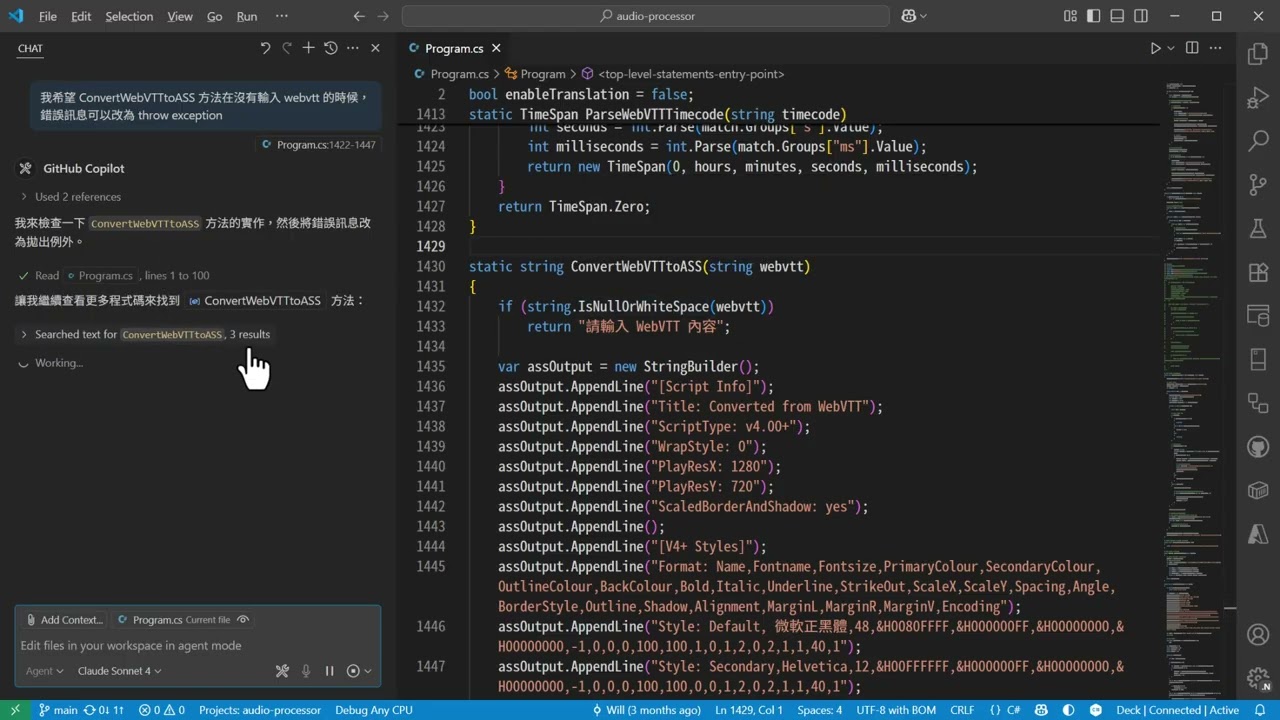Go forward with the right arrow
Viewport: 1280px width, 720px height.
(383, 16)
